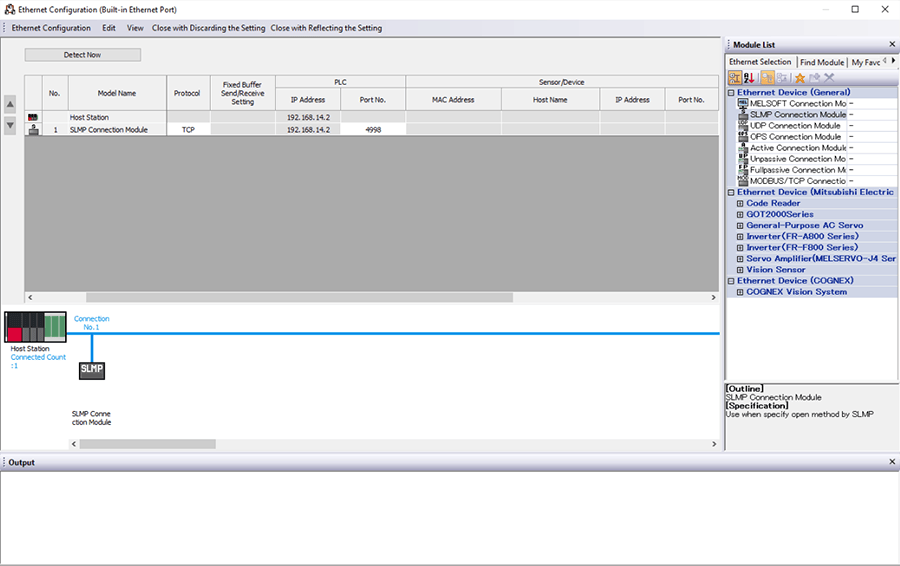The width and height of the screenshot is (900, 566).
Task: Toggle the display-by-category icon in Module List
Action: [x=735, y=78]
